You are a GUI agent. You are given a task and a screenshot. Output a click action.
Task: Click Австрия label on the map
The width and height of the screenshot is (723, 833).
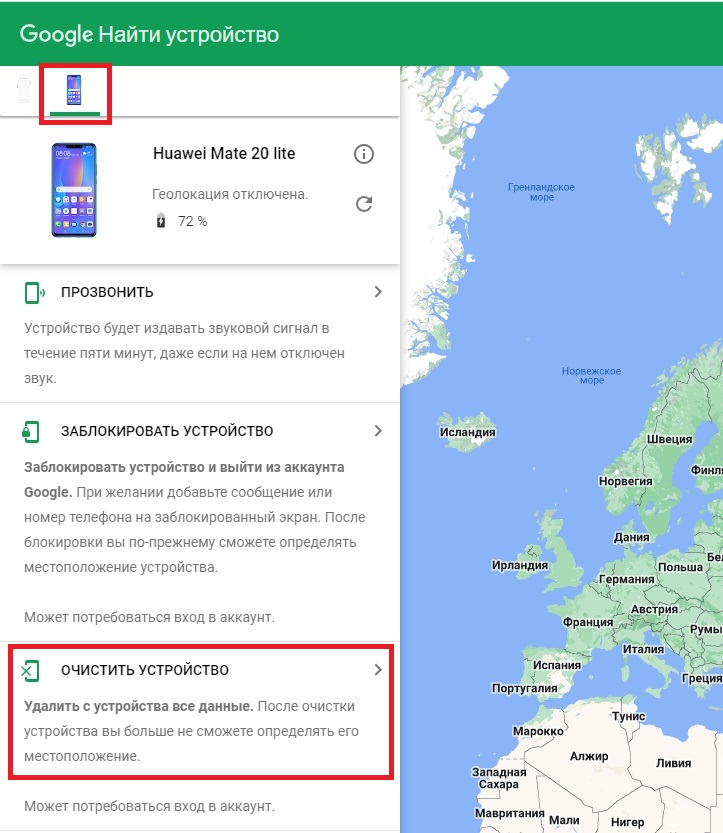tap(654, 609)
